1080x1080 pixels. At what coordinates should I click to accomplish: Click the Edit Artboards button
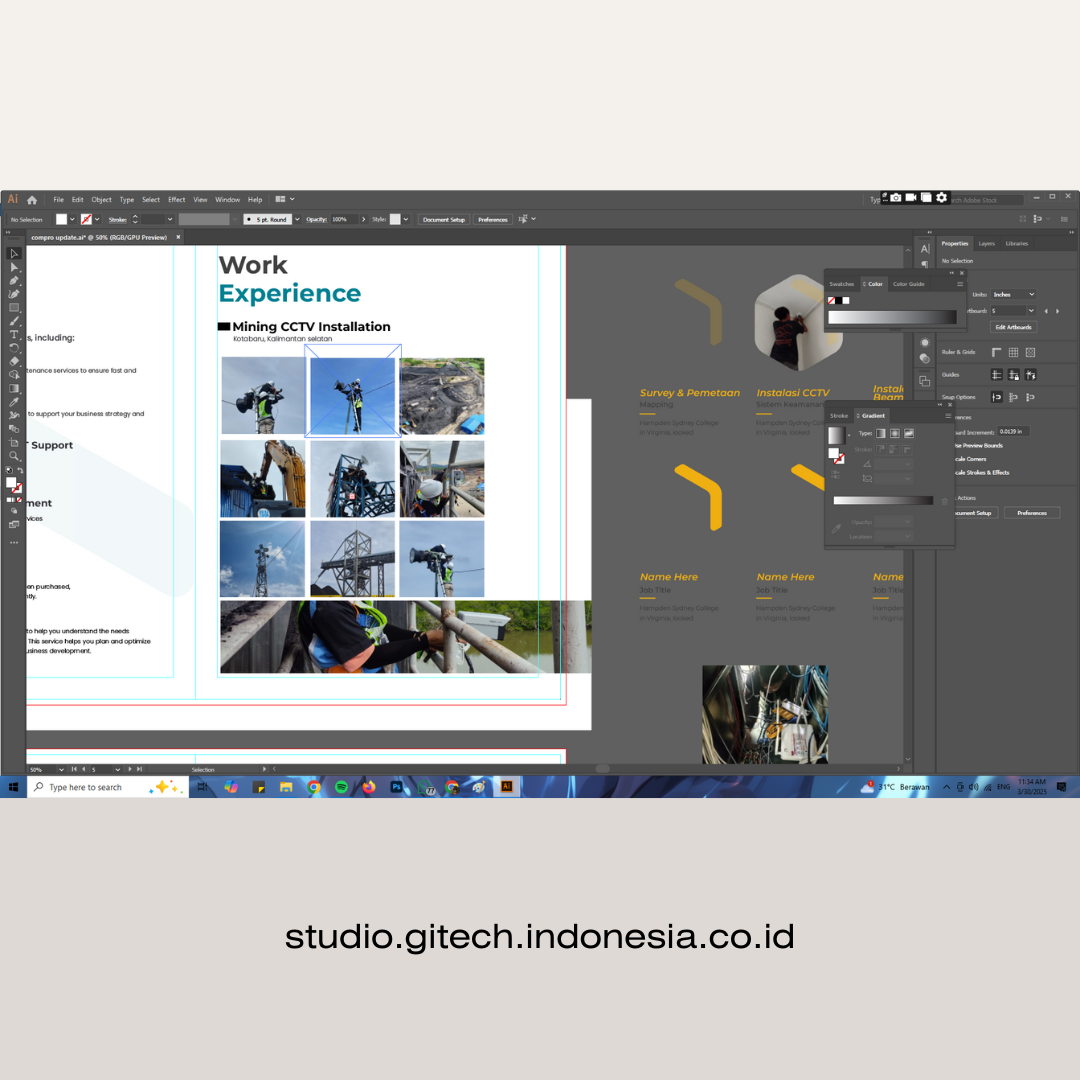pos(1013,327)
